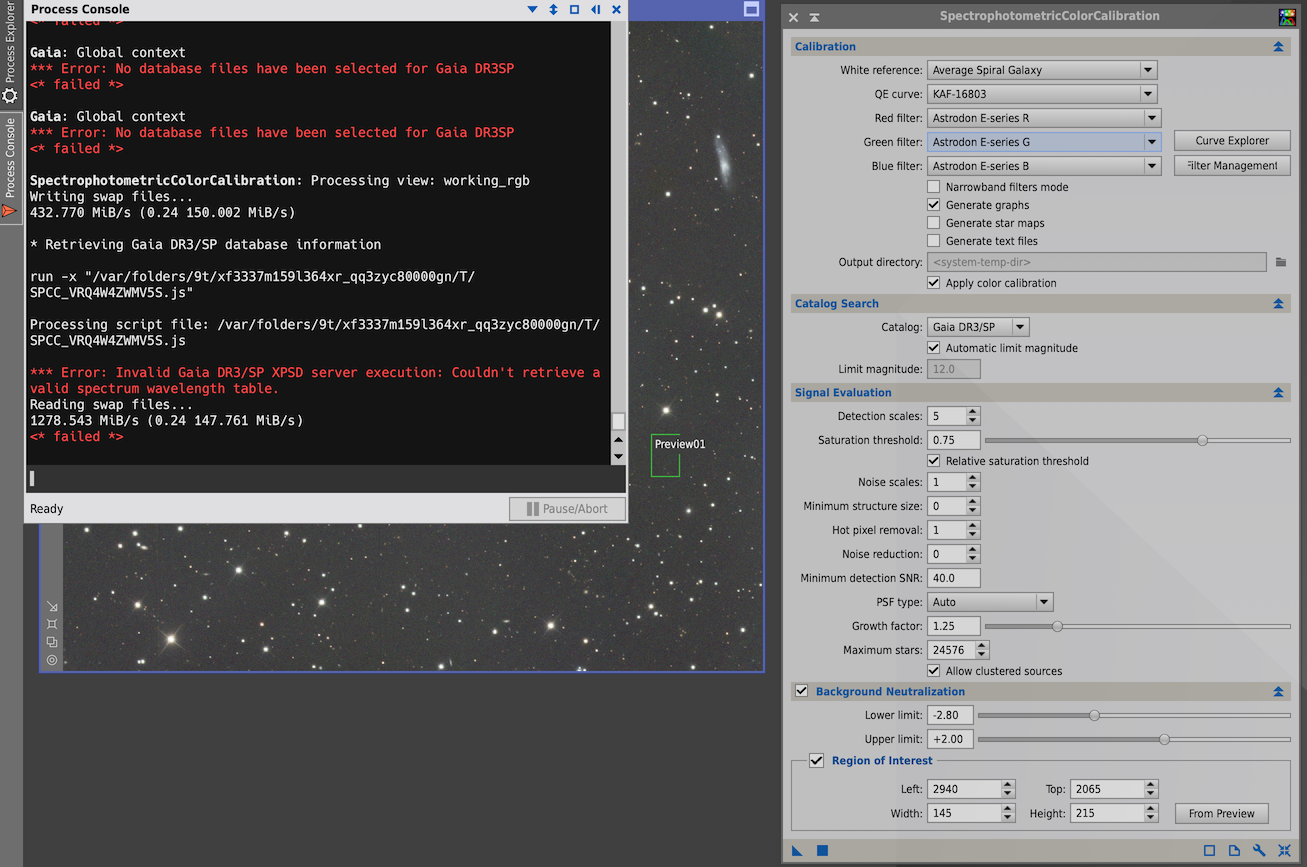Open Green filter dropdown
Screen dimensions: 1307x867
click(x=1044, y=142)
